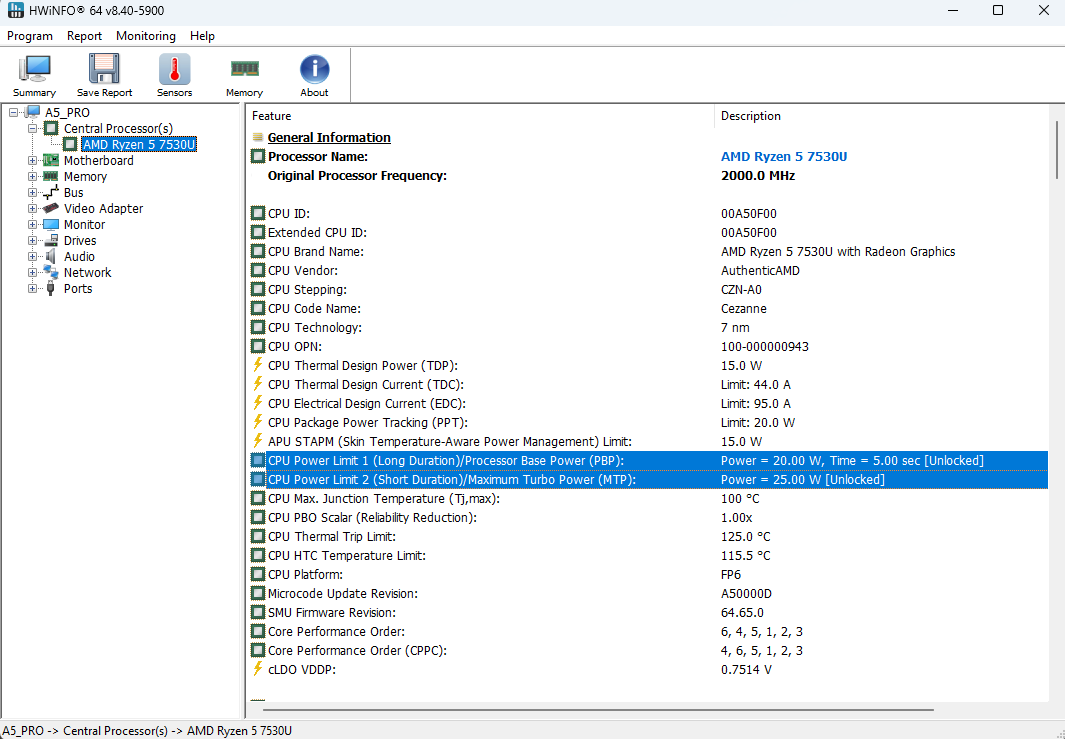This screenshot has height=739, width=1065.
Task: Click the Video Adapter icon in tree
Action: click(51, 209)
